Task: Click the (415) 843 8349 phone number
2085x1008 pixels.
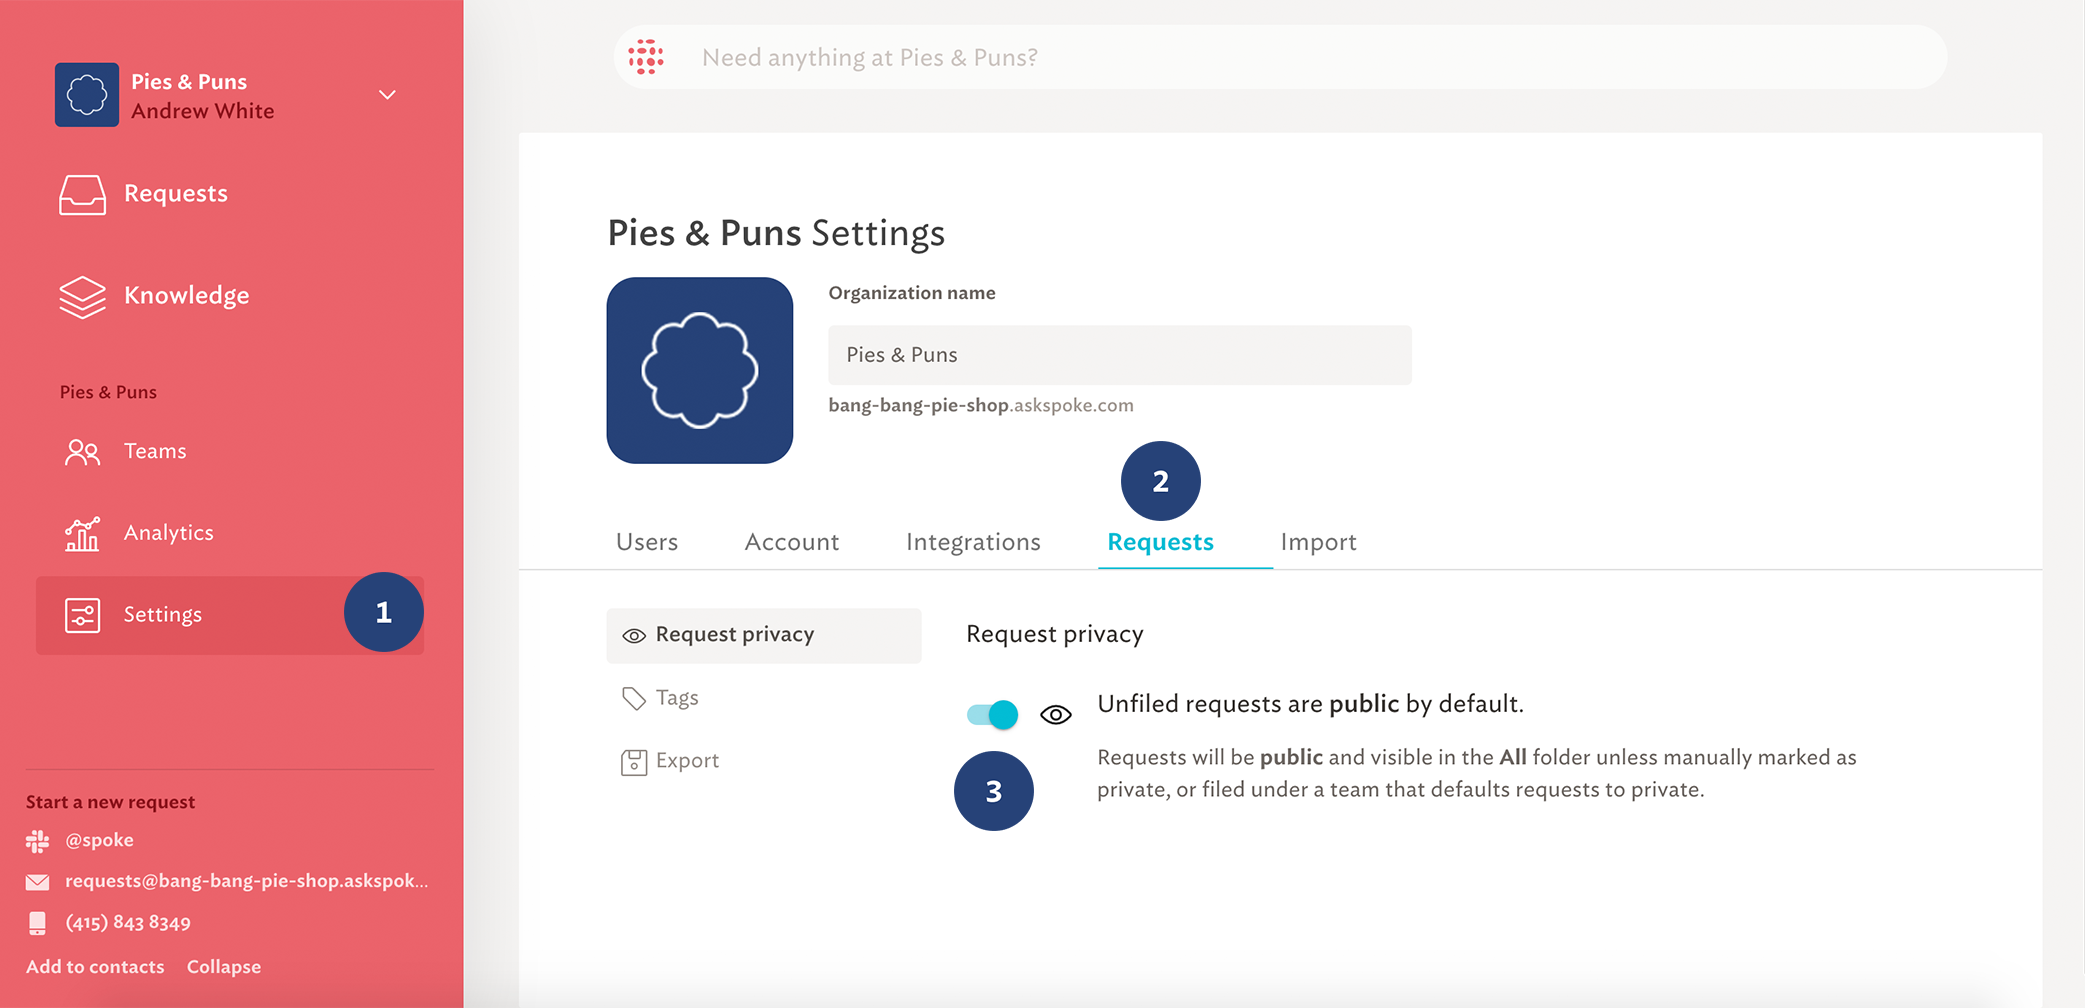Action: pyautogui.click(x=128, y=922)
